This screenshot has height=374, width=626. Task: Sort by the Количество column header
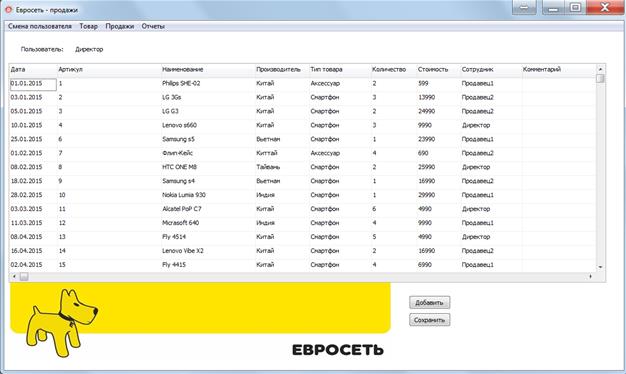coord(394,69)
